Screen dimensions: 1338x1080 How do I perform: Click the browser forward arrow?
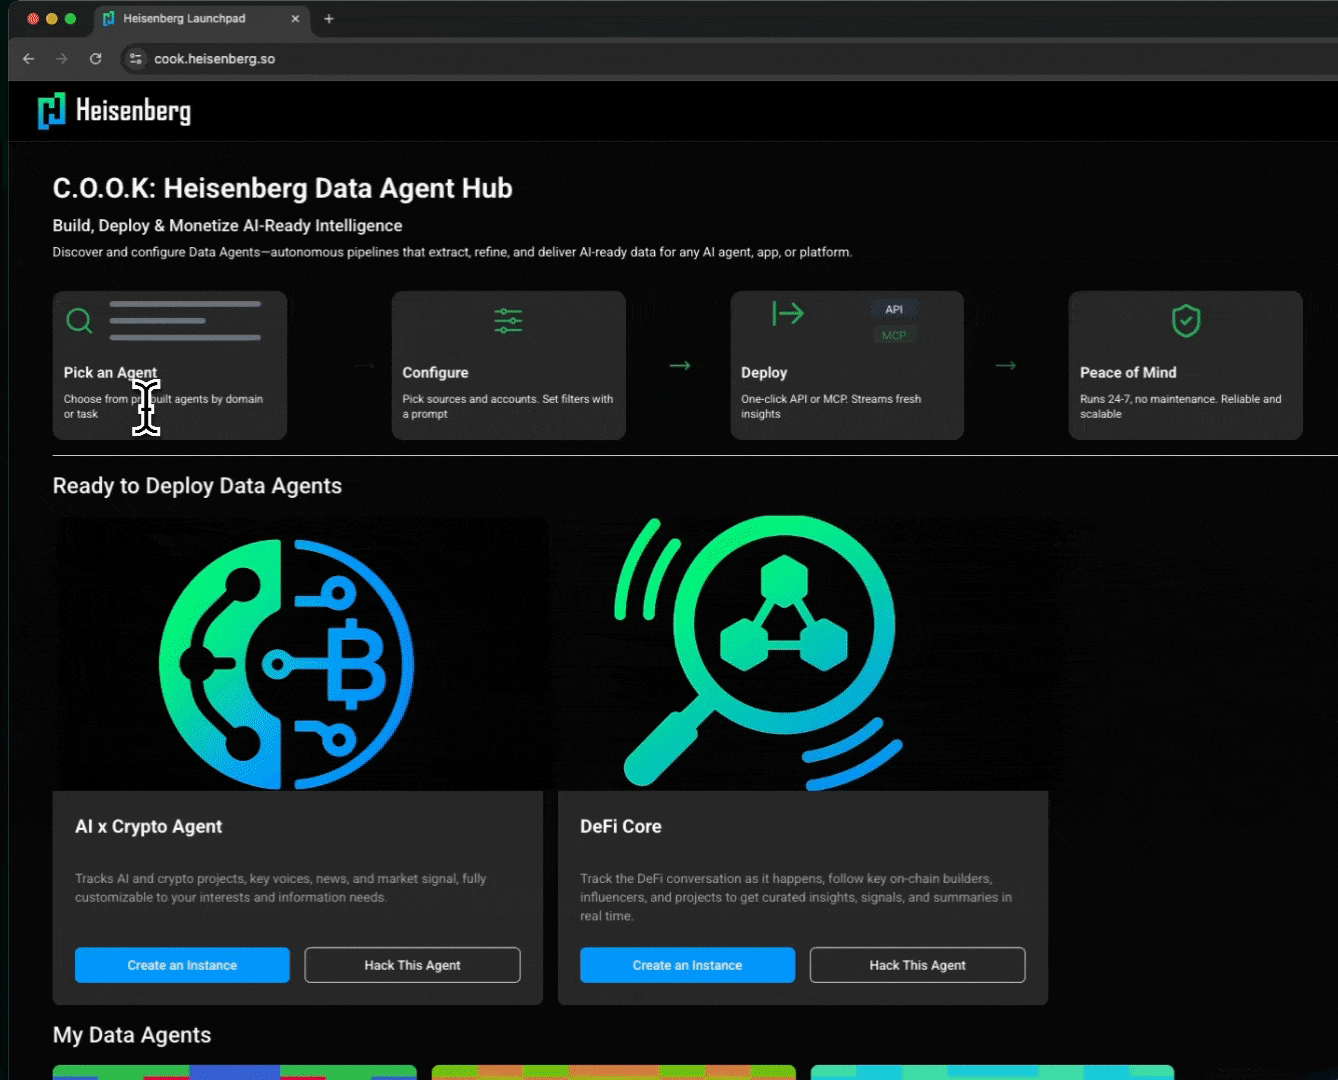tap(62, 59)
